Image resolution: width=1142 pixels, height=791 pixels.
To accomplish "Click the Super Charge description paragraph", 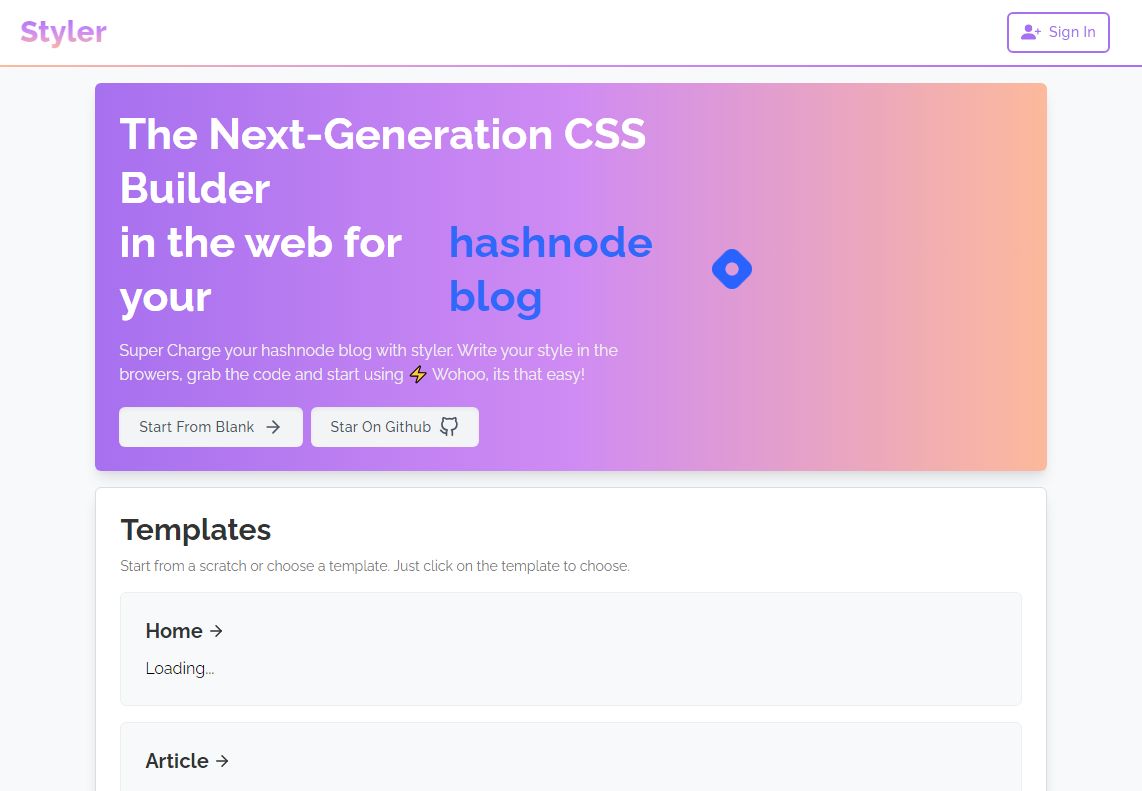I will pos(369,362).
